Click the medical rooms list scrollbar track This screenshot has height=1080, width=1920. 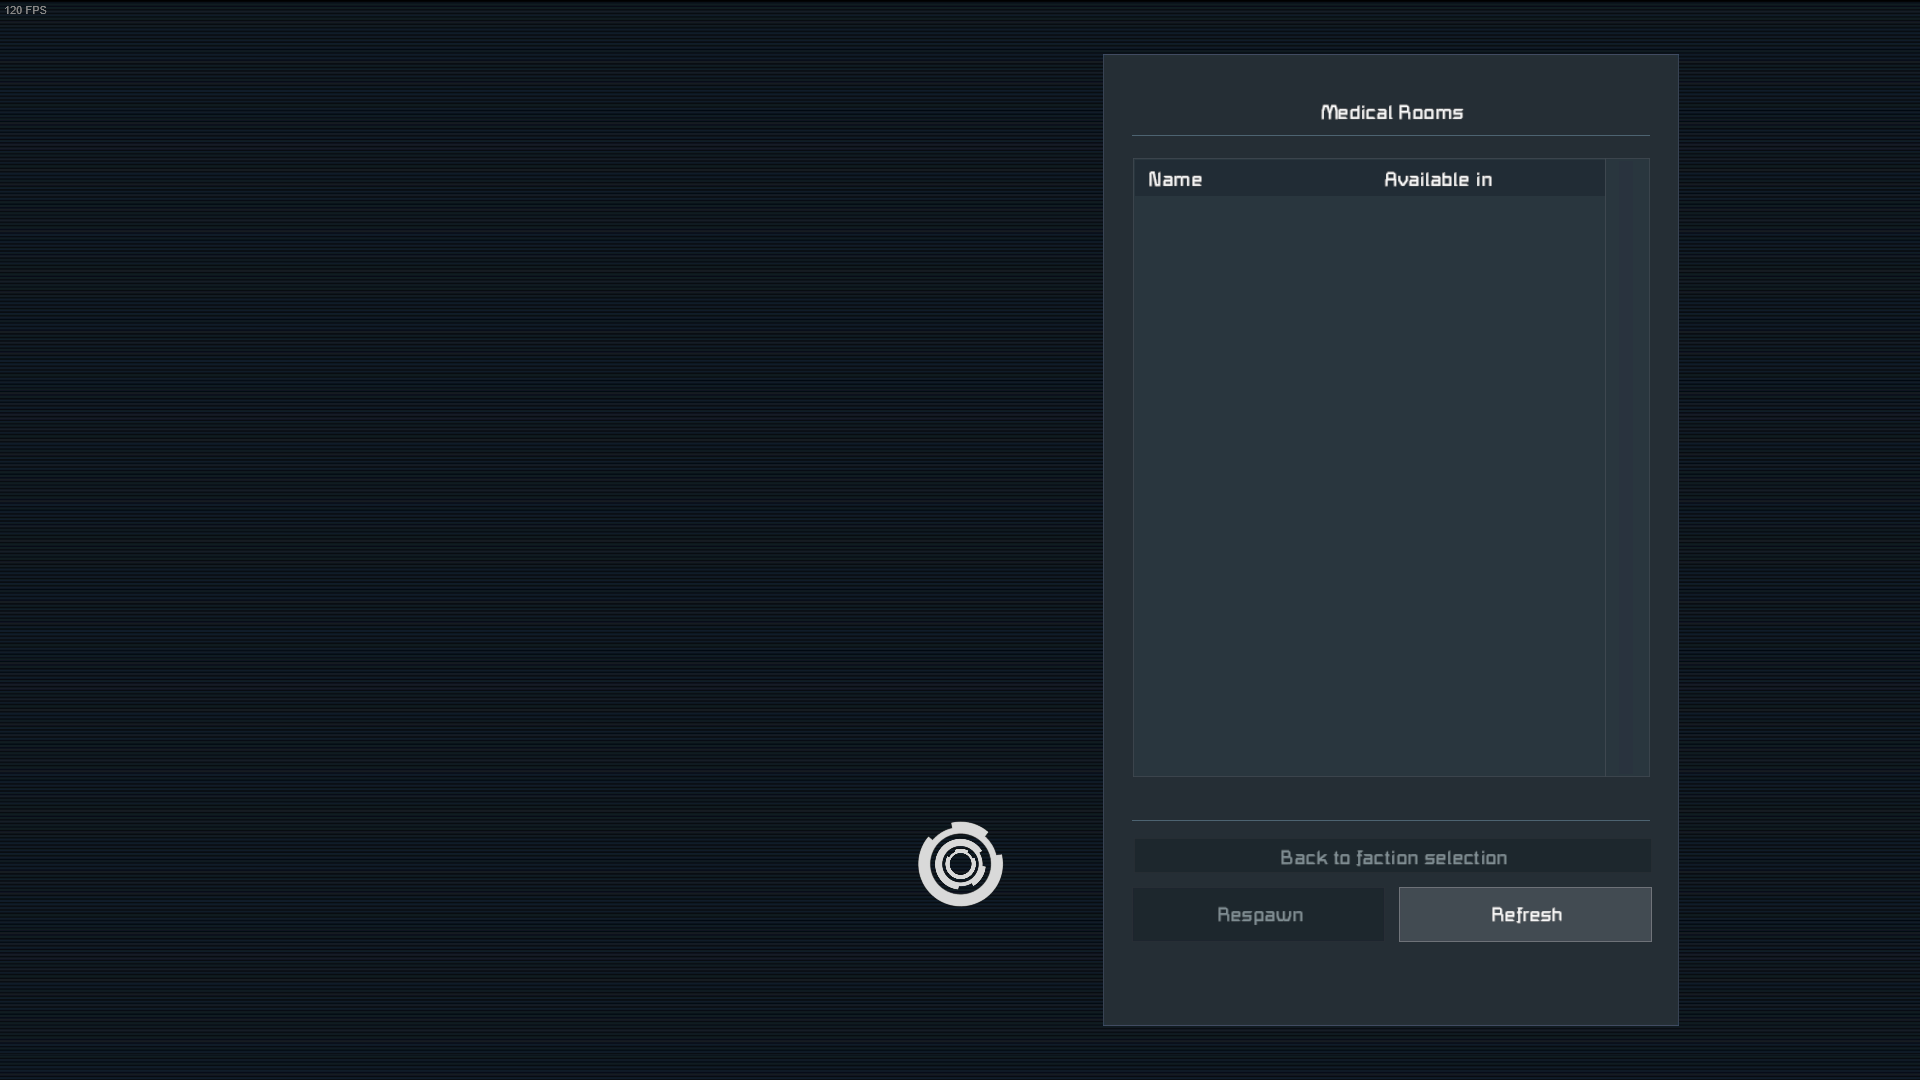1627,480
